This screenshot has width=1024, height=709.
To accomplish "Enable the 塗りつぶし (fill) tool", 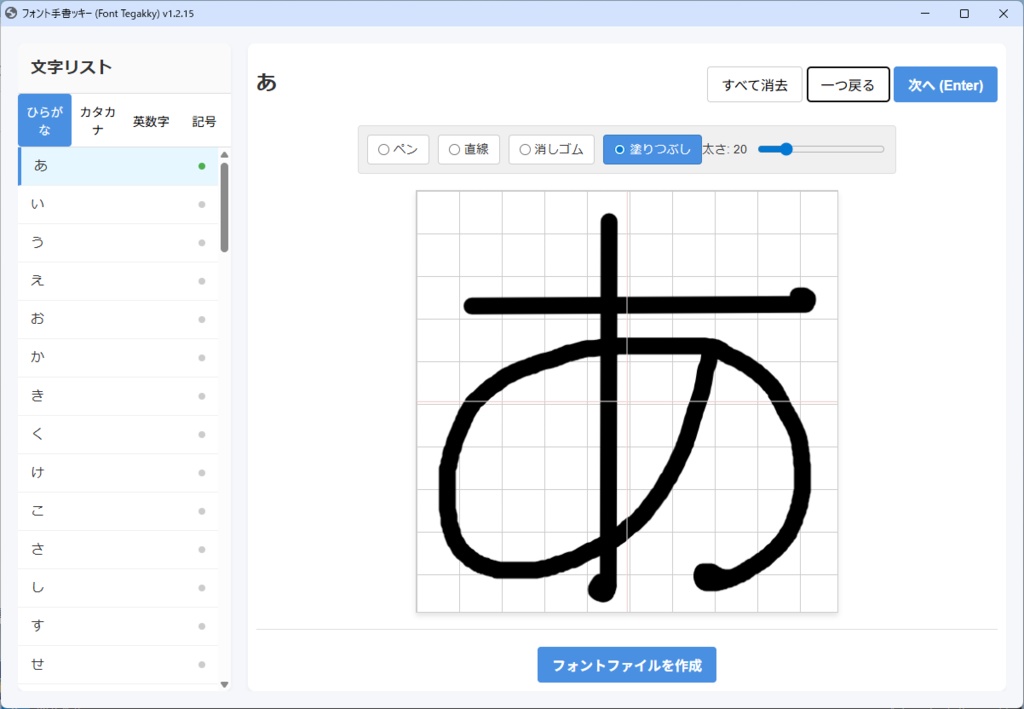I will point(652,148).
